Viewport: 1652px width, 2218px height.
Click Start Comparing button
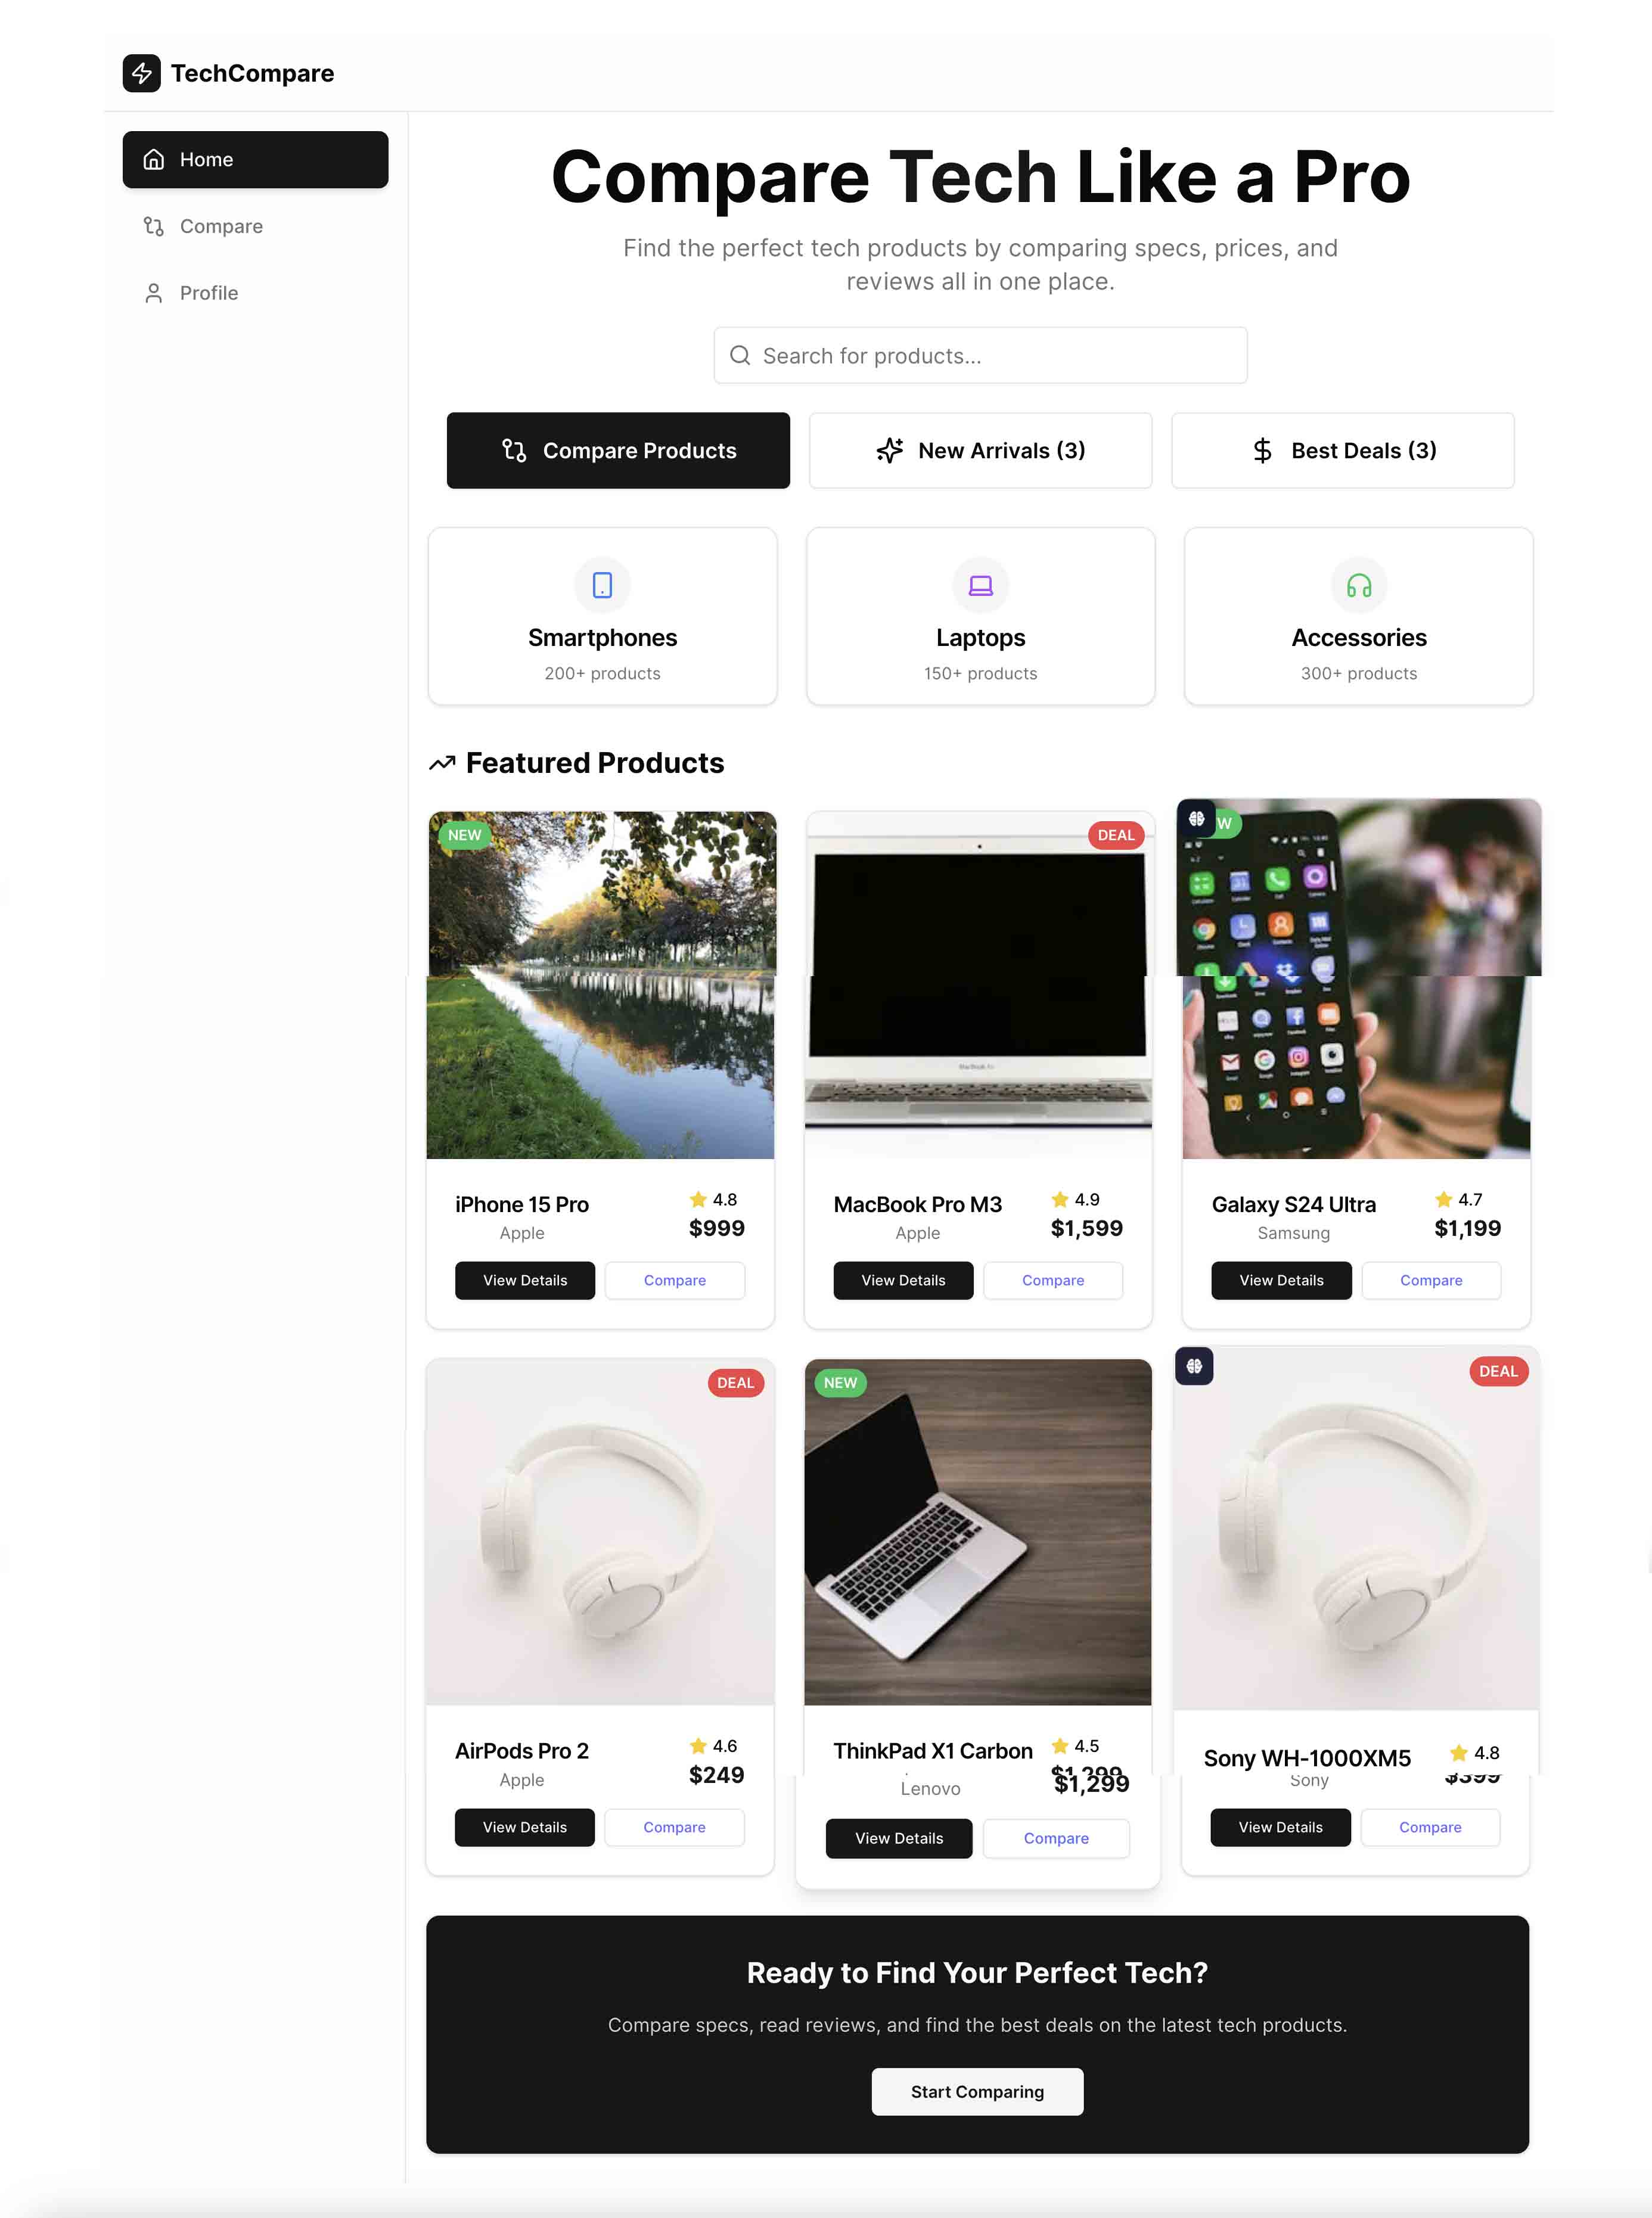977,2092
